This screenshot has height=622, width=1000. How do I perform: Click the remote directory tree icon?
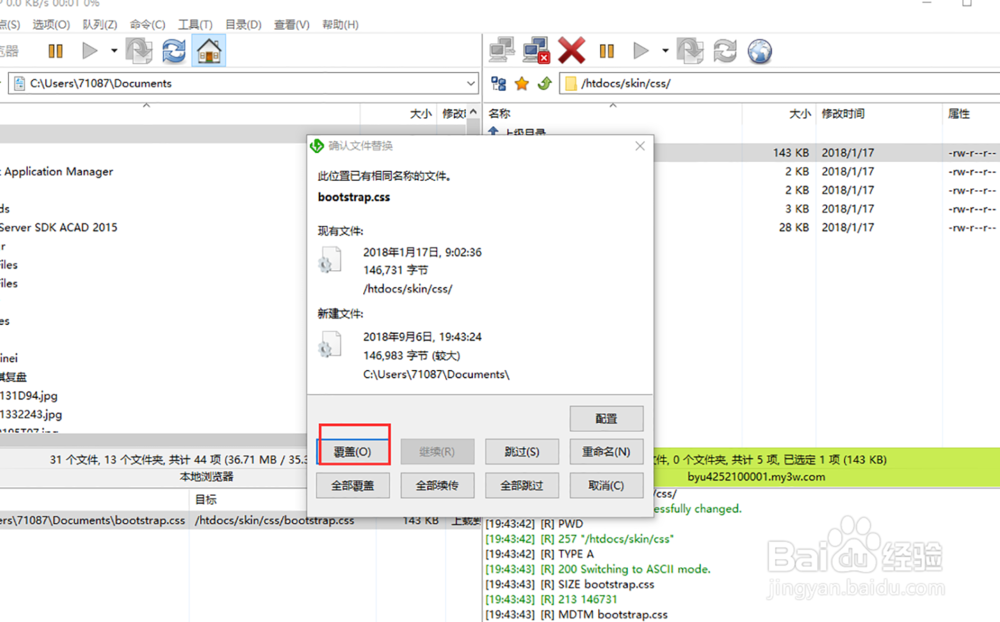tap(499, 84)
